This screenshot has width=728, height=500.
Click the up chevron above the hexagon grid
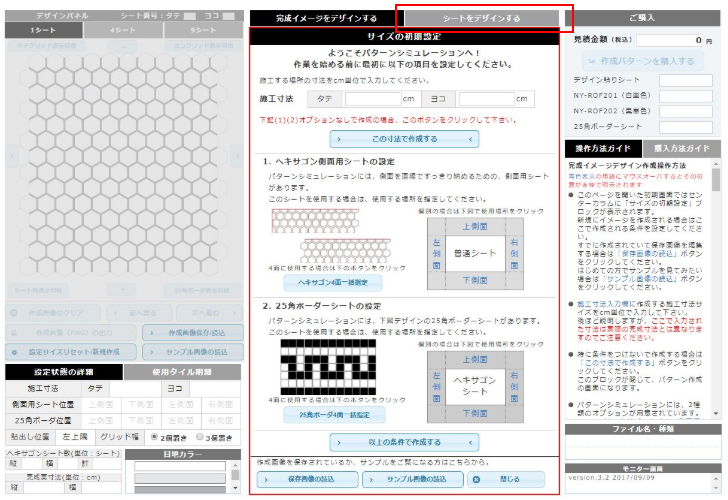[x=123, y=46]
